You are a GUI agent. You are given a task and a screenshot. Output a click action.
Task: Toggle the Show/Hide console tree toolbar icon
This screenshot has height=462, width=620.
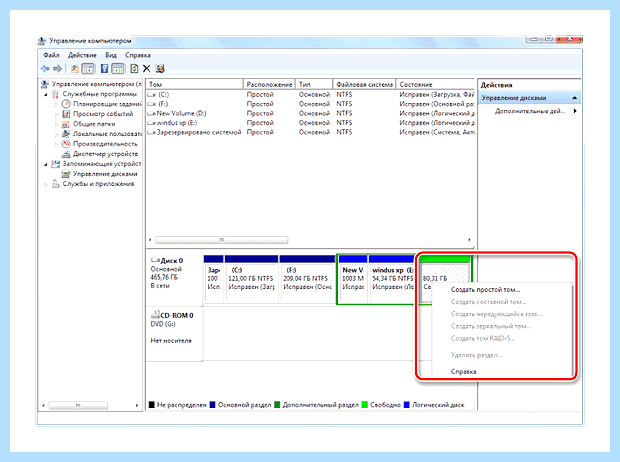coord(88,69)
